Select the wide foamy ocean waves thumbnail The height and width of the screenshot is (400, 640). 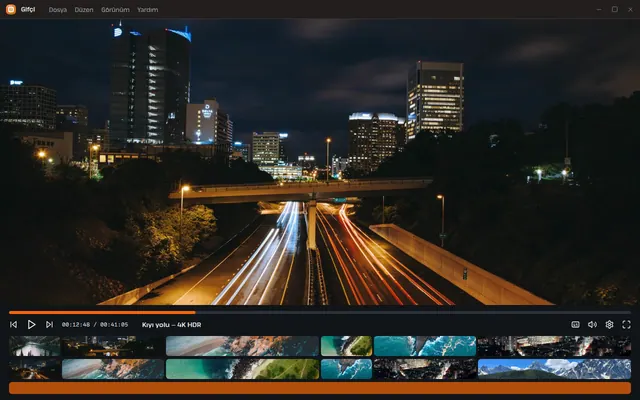(425, 346)
